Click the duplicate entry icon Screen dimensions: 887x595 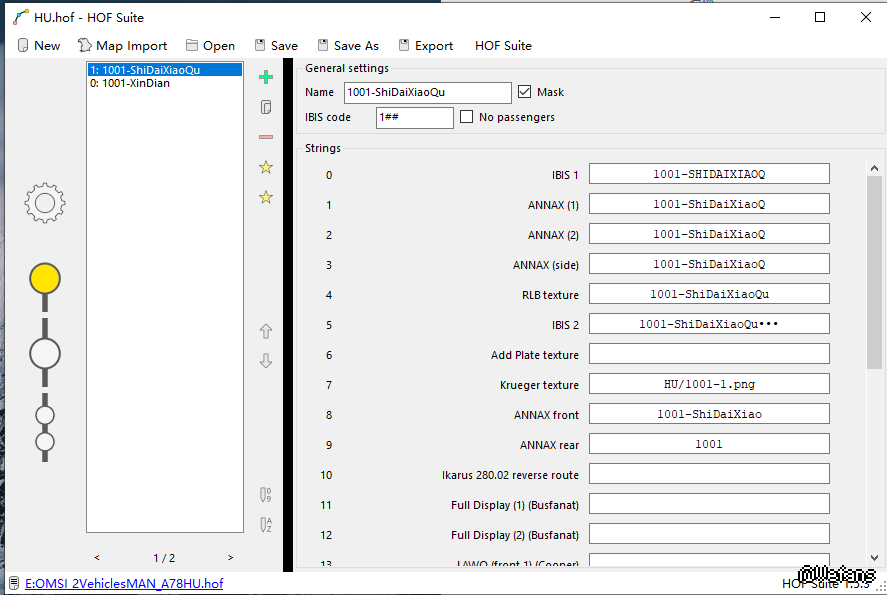click(266, 107)
